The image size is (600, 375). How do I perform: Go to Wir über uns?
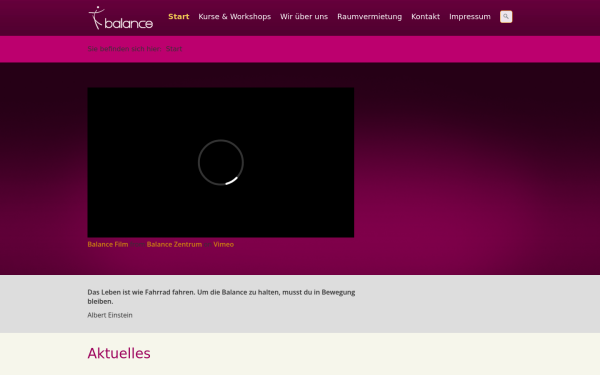point(304,16)
